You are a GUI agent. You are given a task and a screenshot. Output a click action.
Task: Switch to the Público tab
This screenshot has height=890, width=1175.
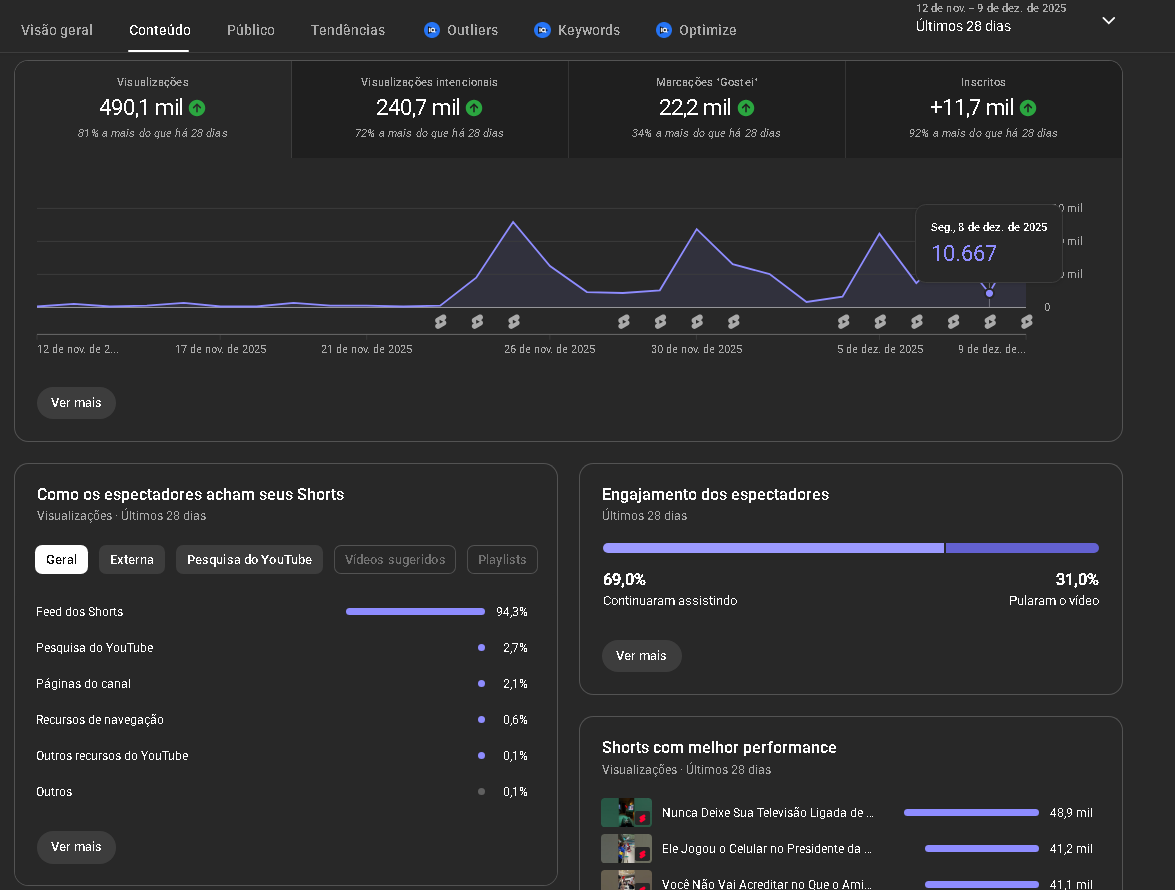pyautogui.click(x=250, y=30)
